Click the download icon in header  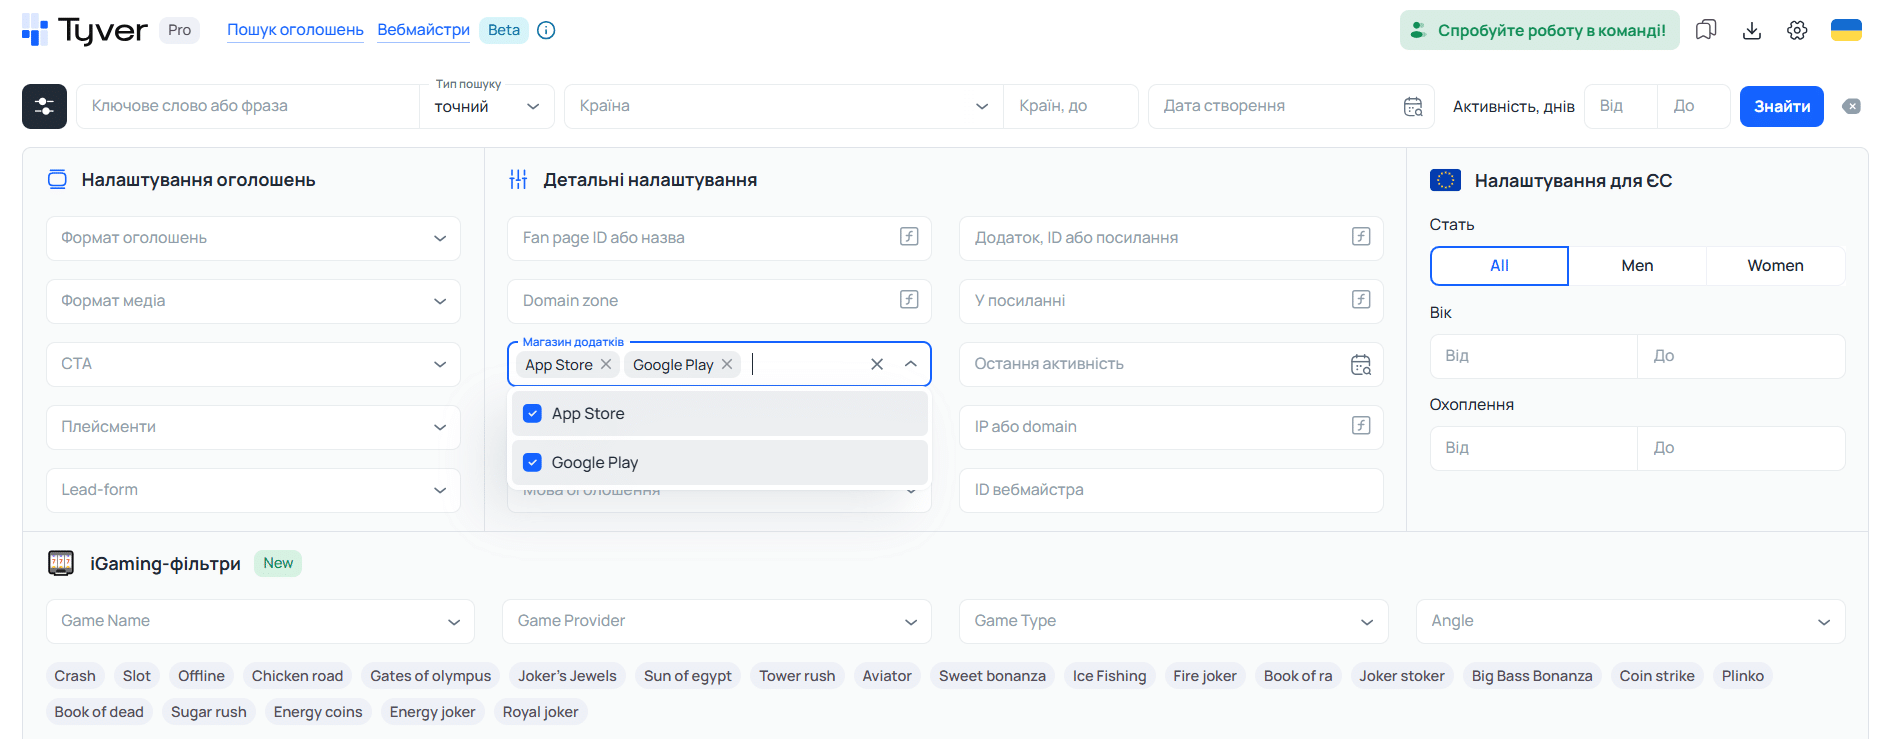(1752, 30)
